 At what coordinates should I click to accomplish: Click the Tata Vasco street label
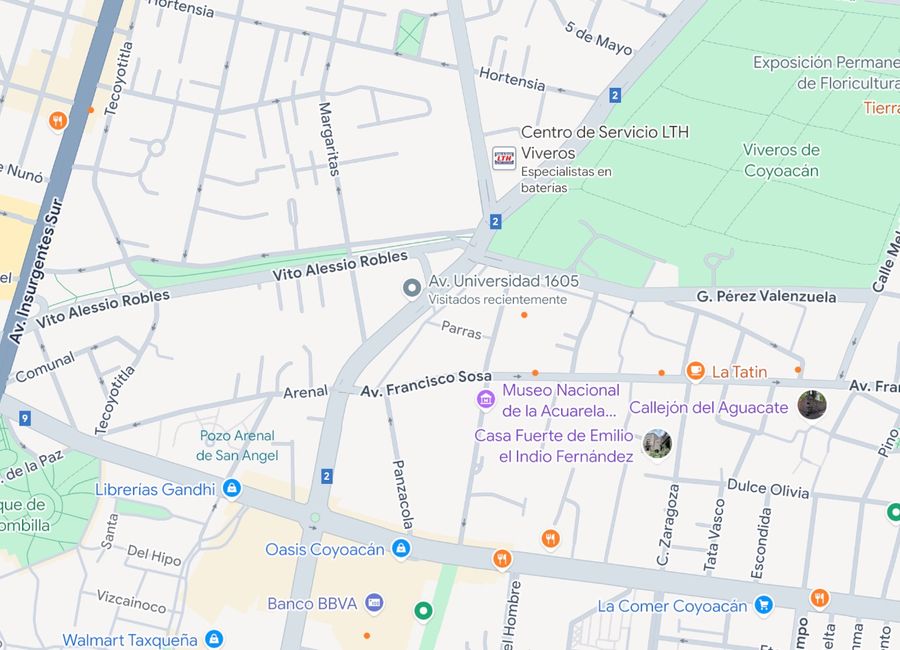[714, 535]
